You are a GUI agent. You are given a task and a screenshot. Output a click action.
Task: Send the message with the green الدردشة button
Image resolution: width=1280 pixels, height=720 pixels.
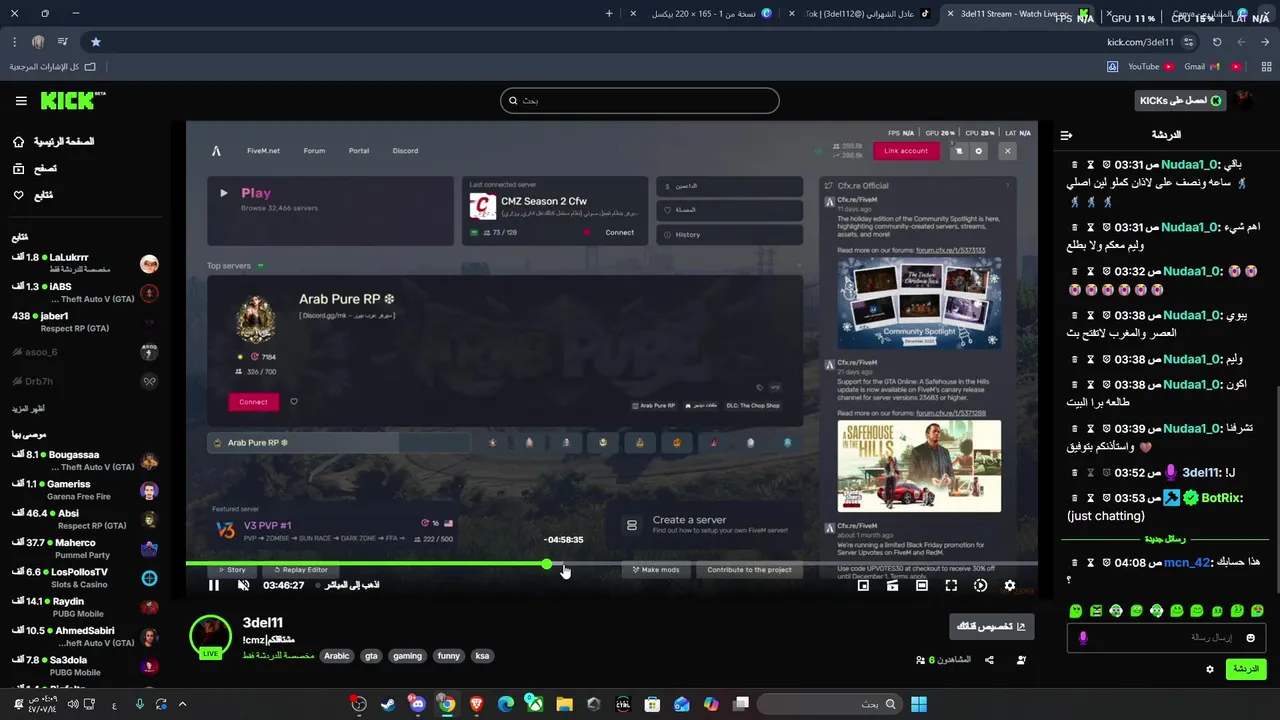pos(1246,669)
